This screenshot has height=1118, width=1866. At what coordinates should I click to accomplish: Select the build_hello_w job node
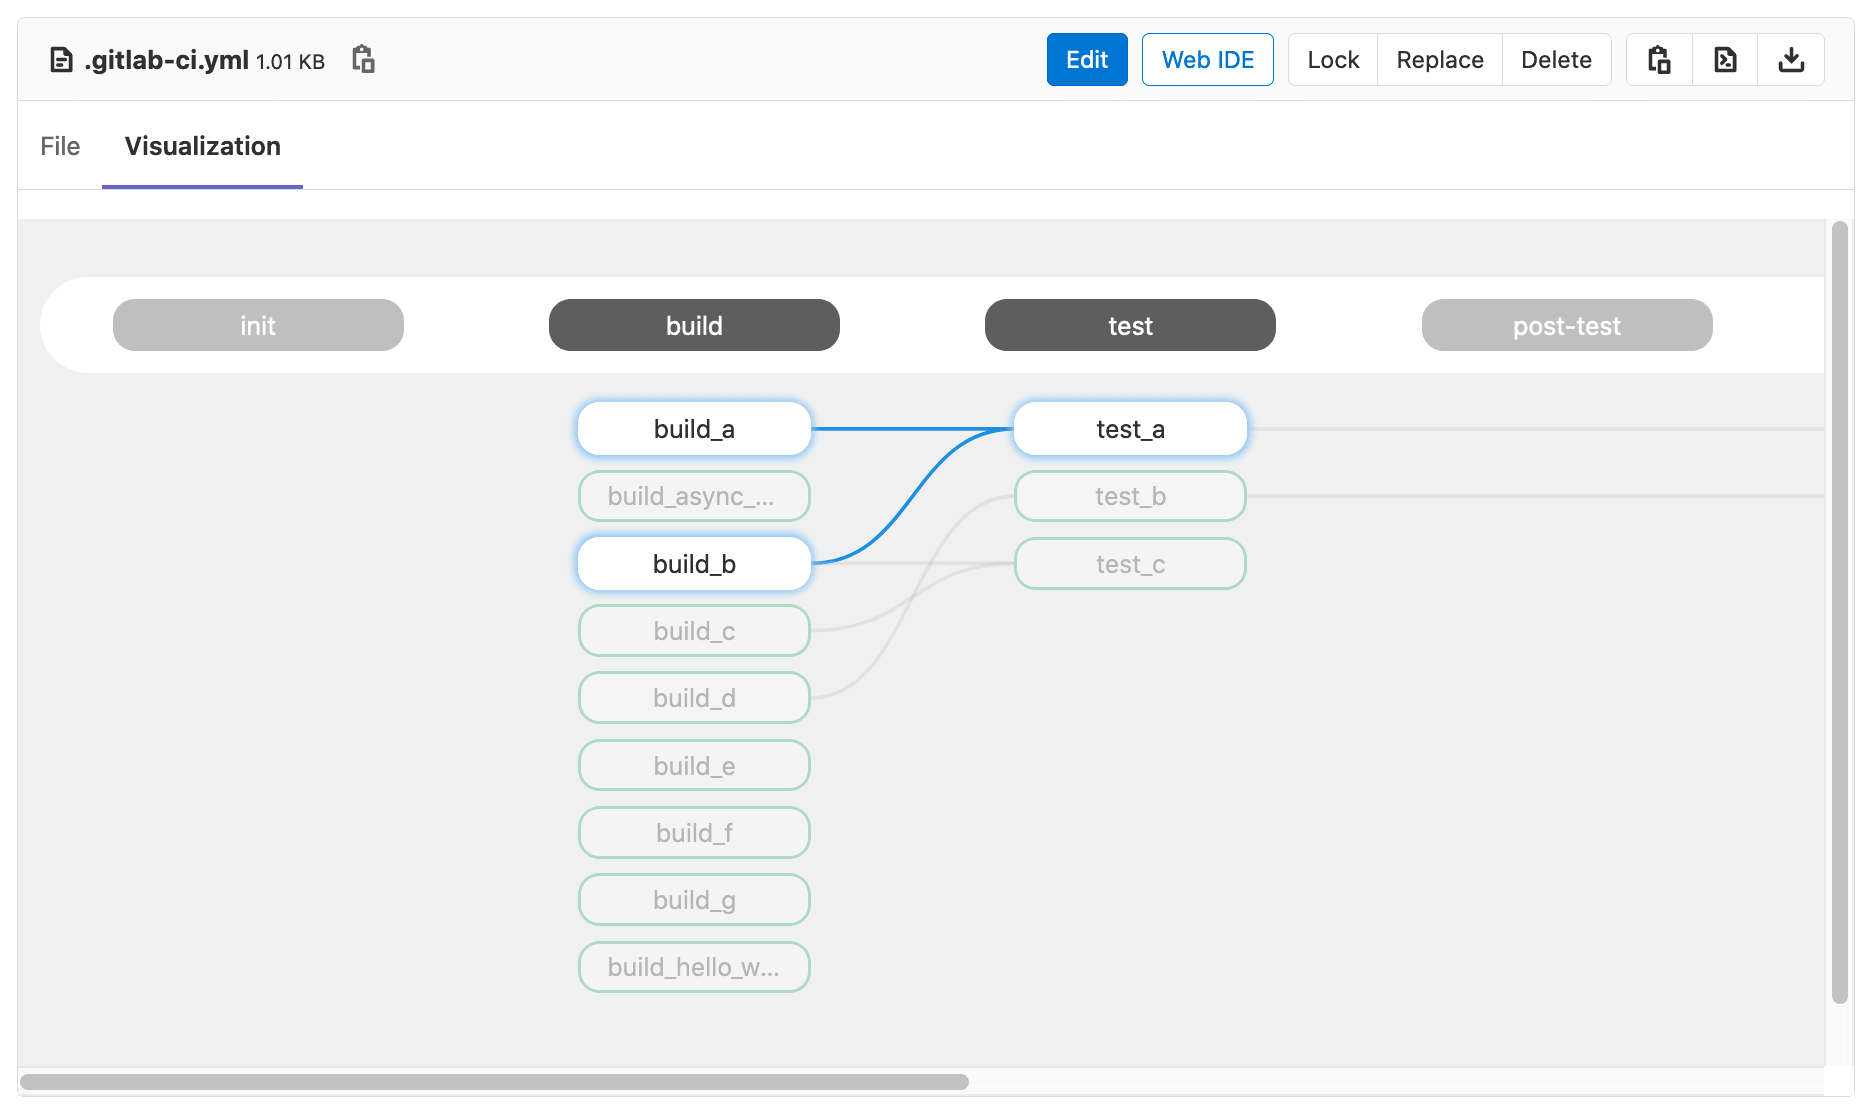[693, 966]
